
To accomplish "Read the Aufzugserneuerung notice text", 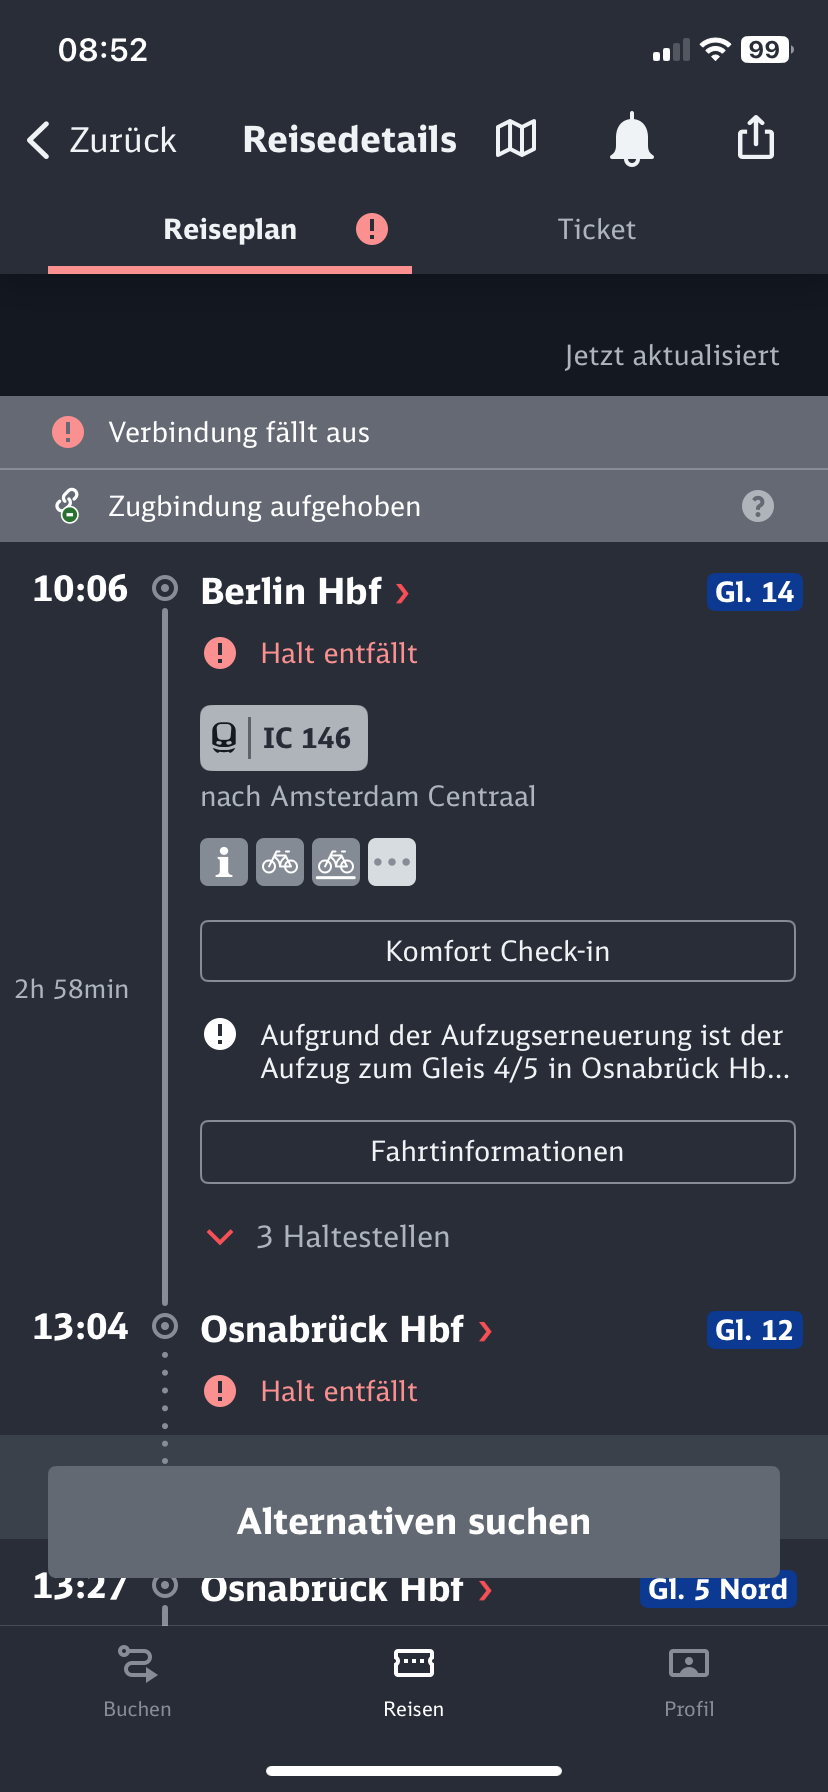I will point(524,1052).
